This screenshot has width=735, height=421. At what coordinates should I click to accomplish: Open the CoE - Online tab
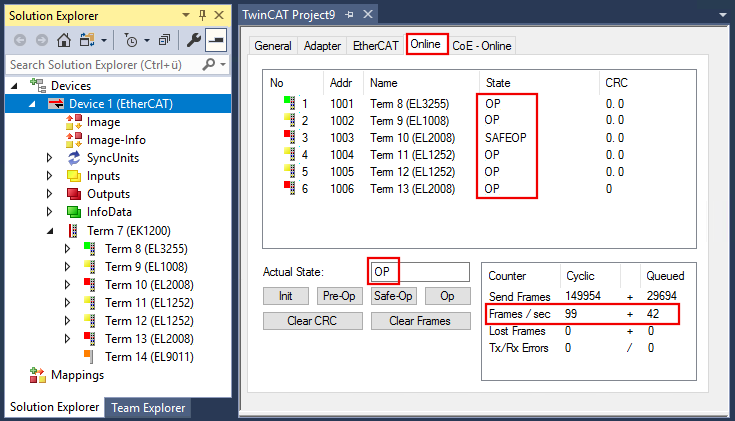click(x=481, y=46)
